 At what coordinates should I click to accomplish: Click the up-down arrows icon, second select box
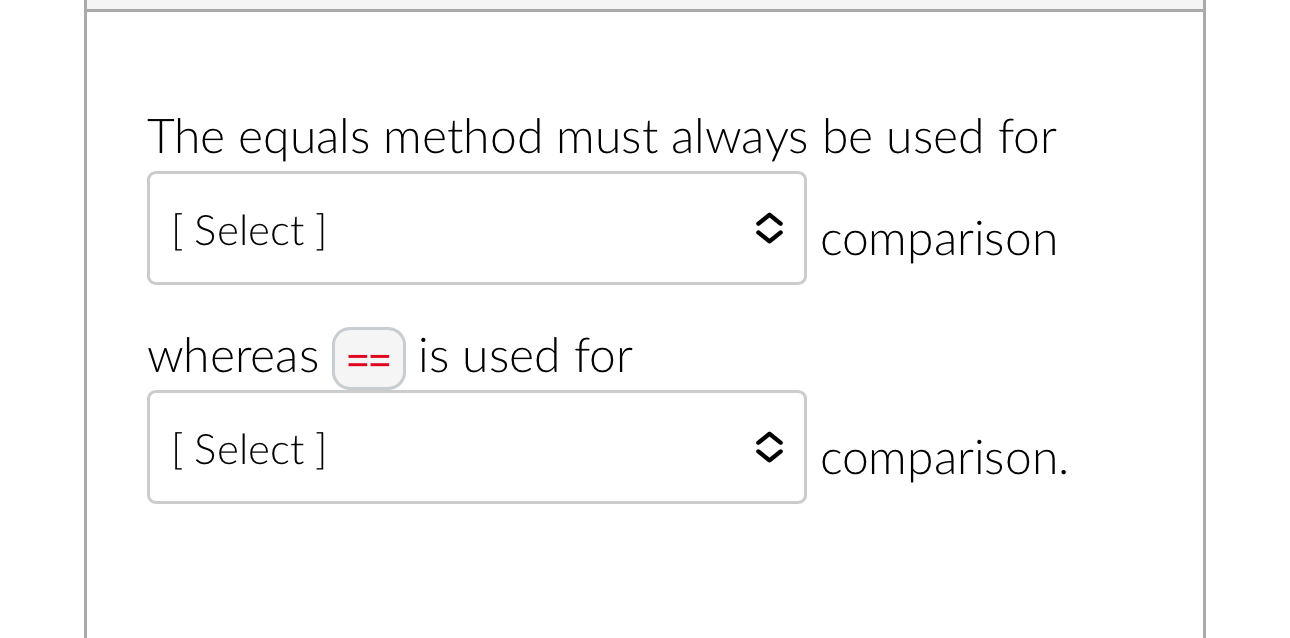(x=769, y=447)
